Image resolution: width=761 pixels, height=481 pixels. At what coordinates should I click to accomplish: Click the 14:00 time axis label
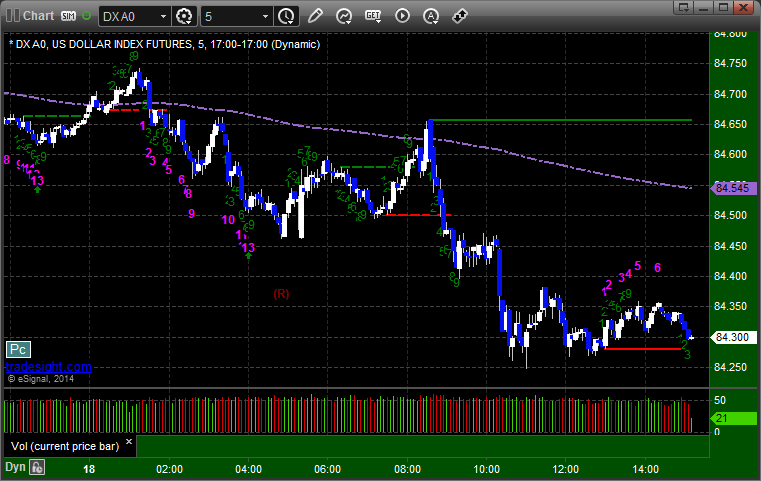645,469
